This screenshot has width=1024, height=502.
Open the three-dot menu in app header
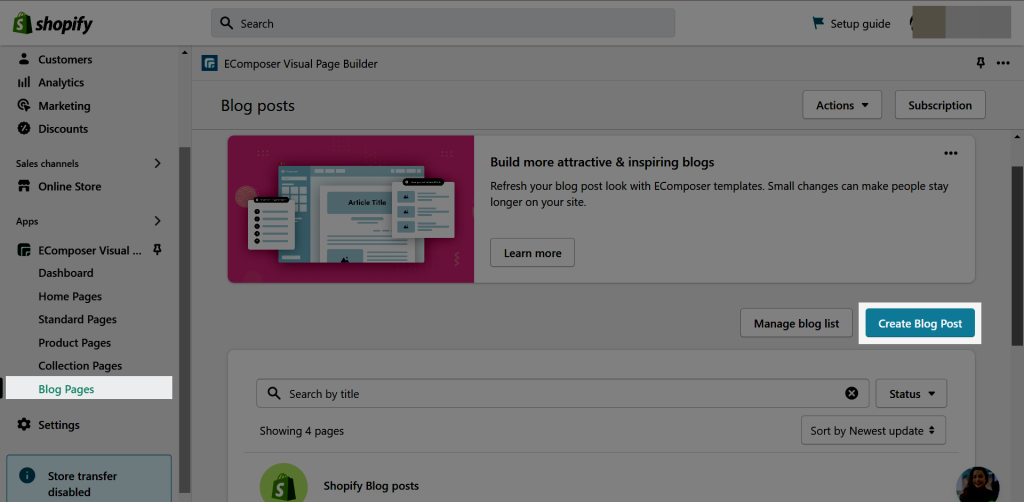(x=1003, y=63)
